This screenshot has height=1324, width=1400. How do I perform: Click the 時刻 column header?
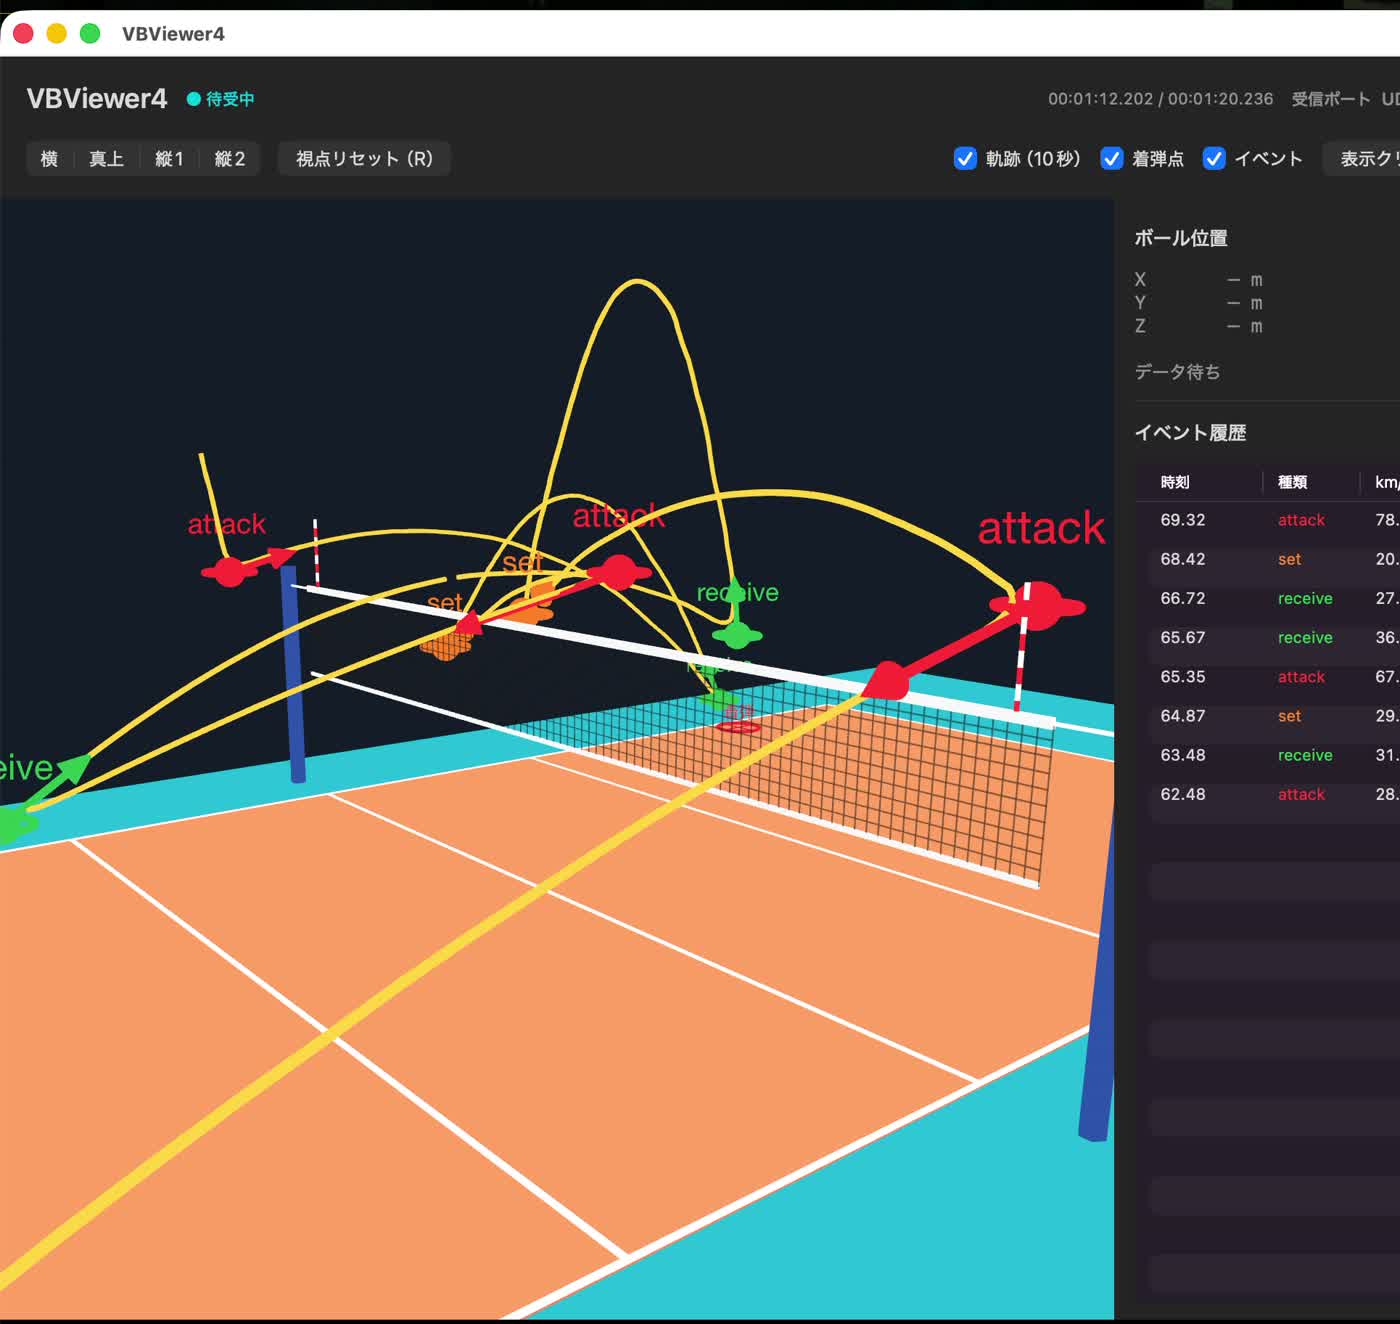1175,482
